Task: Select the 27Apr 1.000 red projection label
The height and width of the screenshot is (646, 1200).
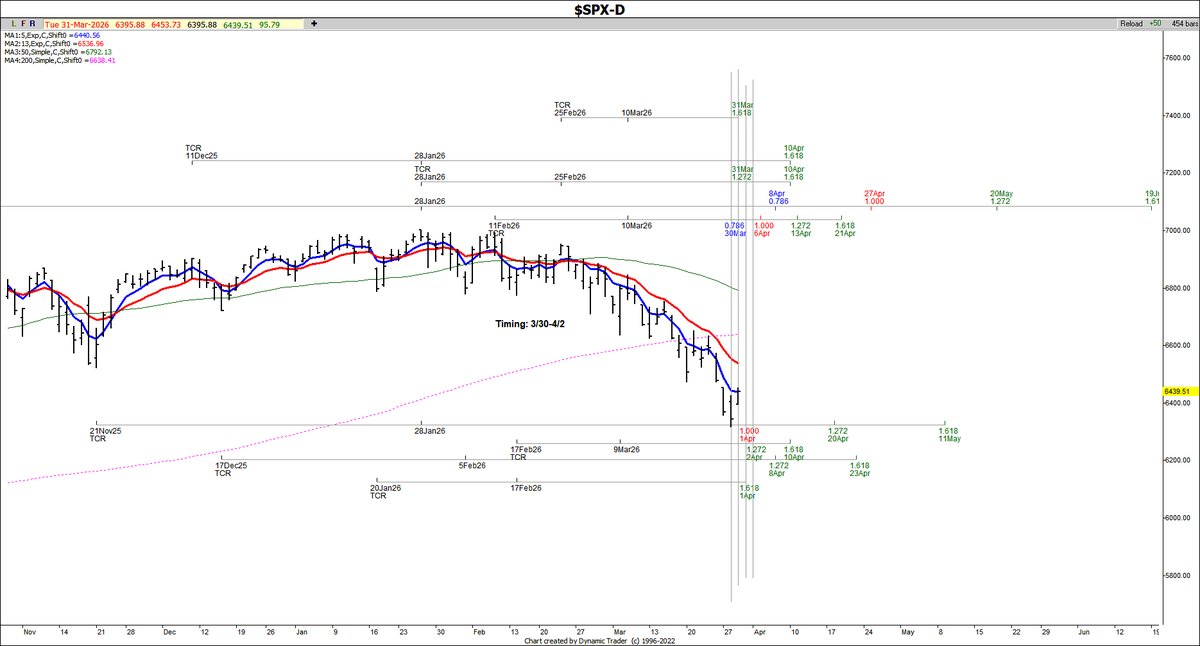Action: point(874,196)
